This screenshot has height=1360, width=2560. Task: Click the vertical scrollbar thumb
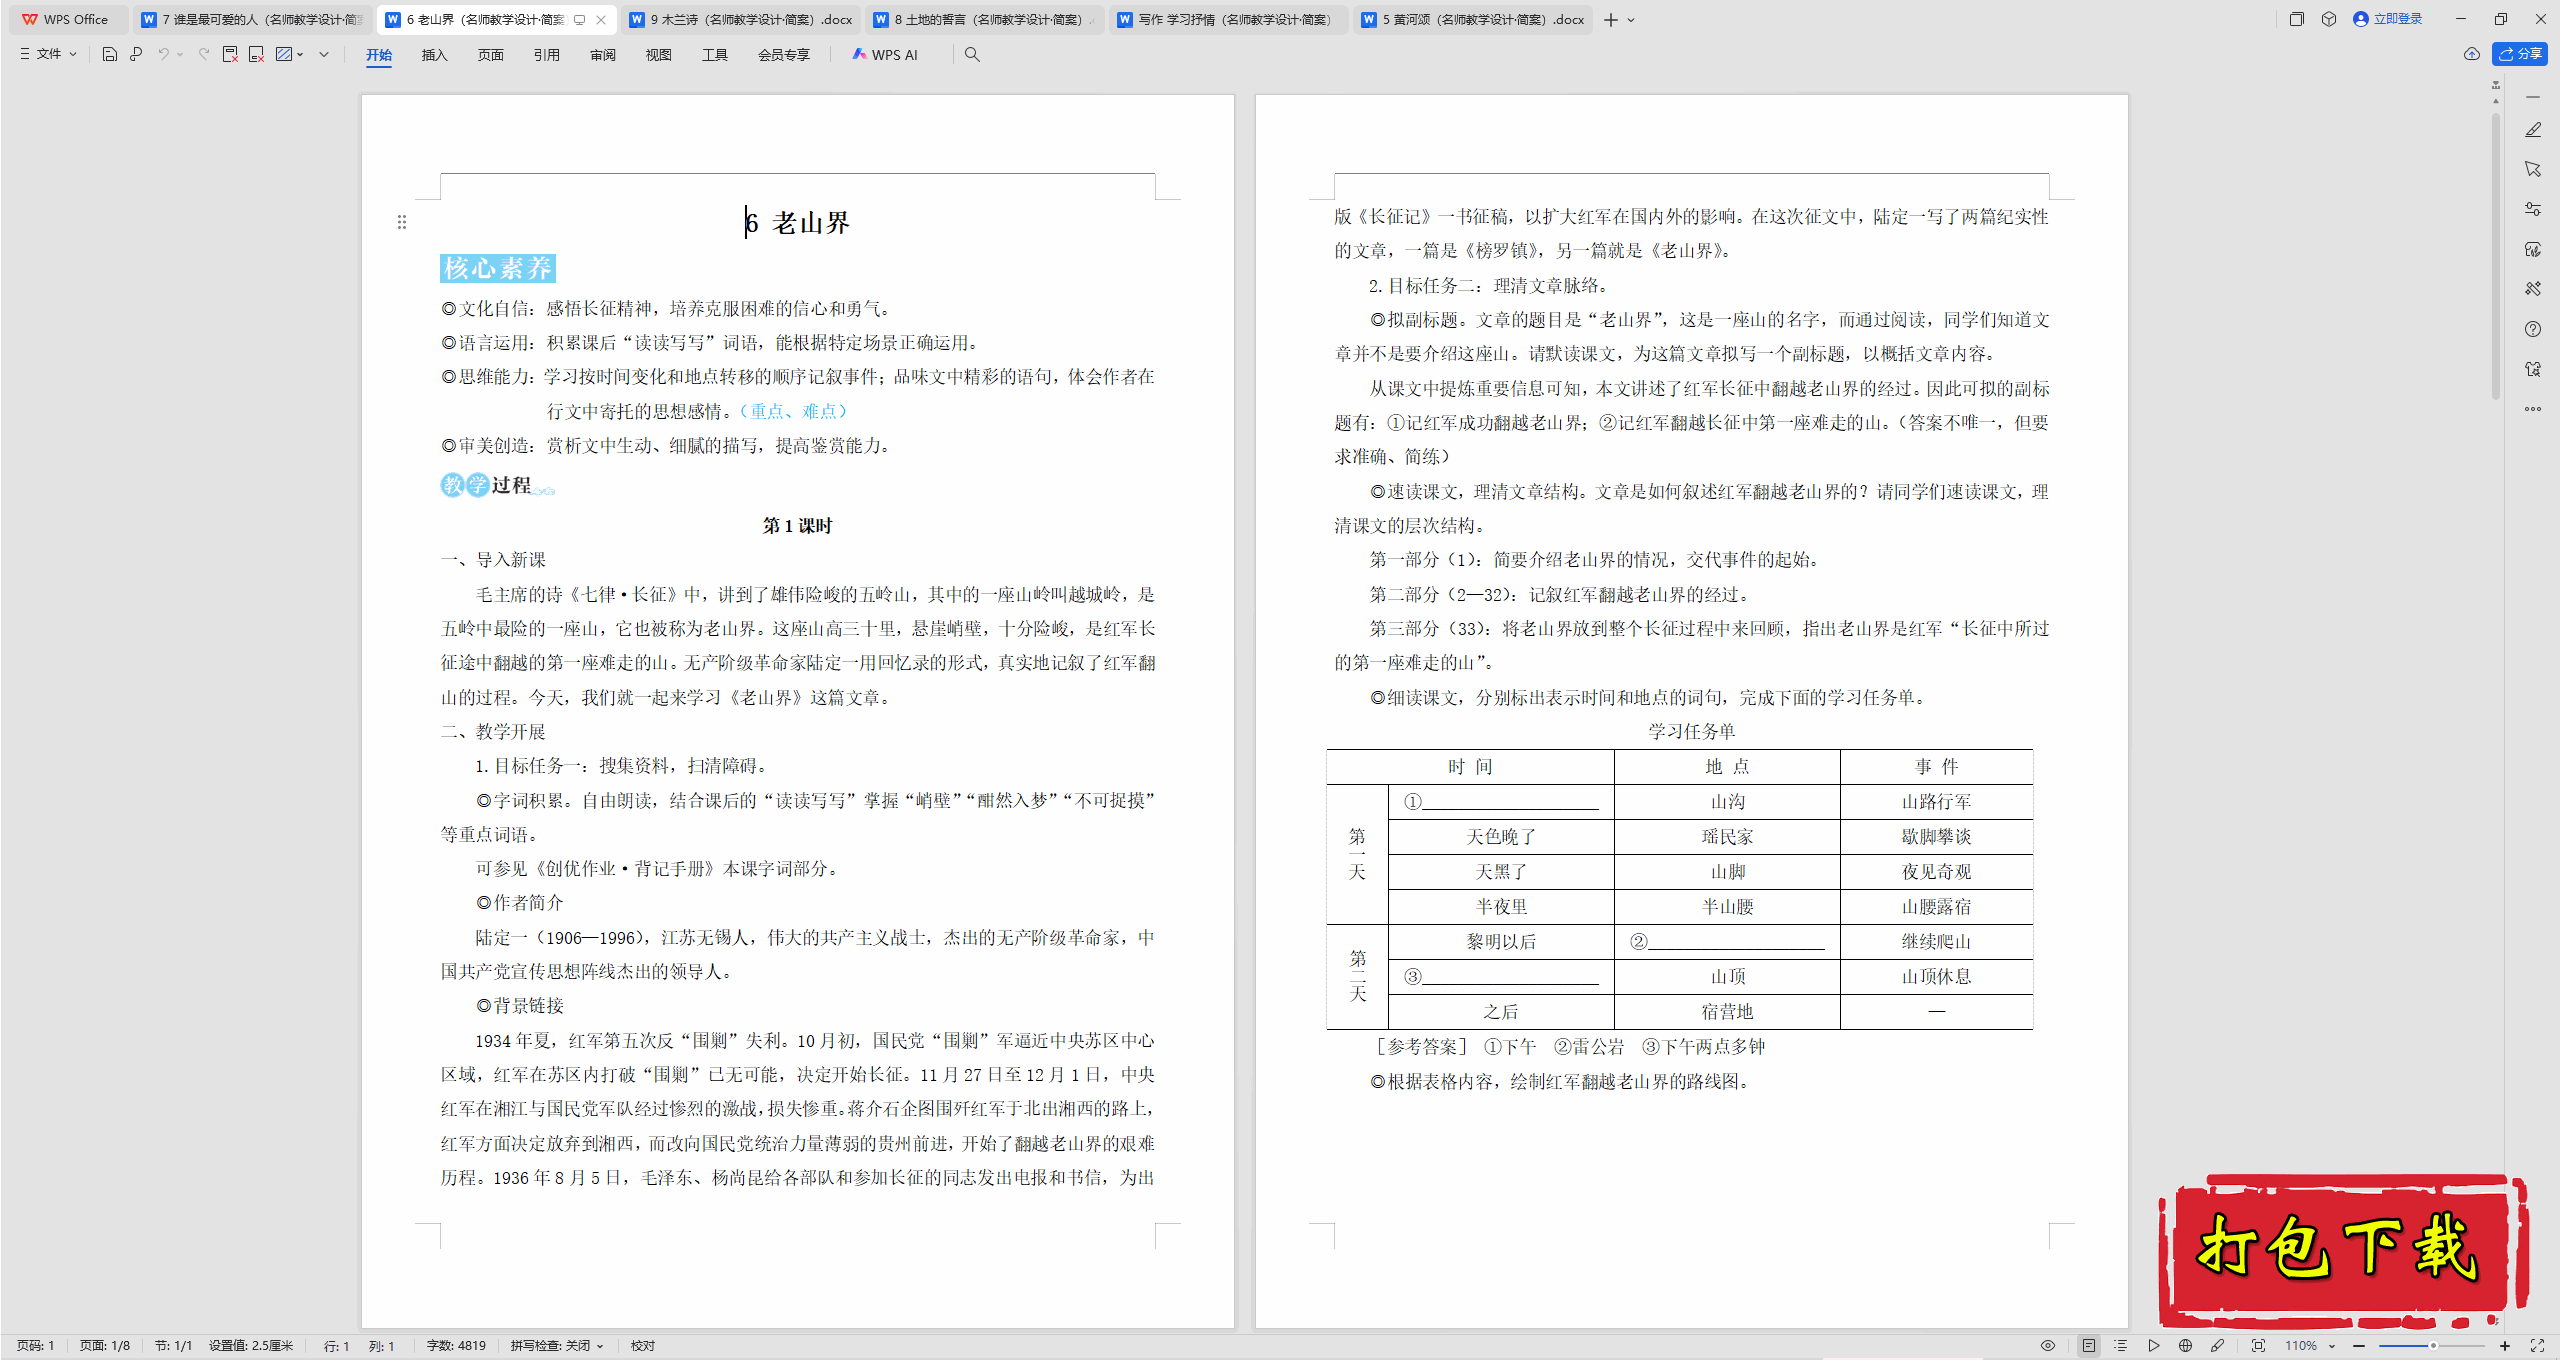point(2496,255)
